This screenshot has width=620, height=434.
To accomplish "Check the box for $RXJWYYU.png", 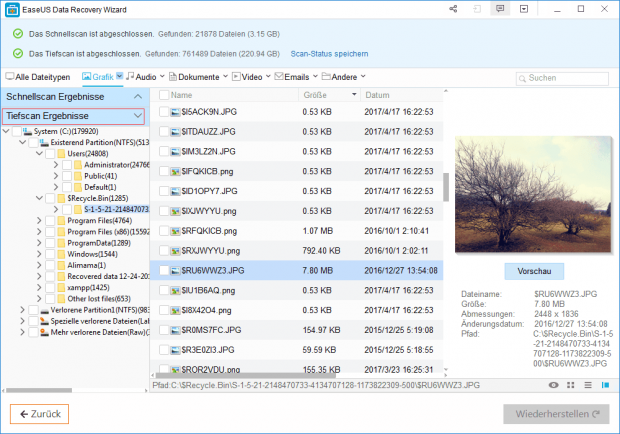I will pos(164,251).
